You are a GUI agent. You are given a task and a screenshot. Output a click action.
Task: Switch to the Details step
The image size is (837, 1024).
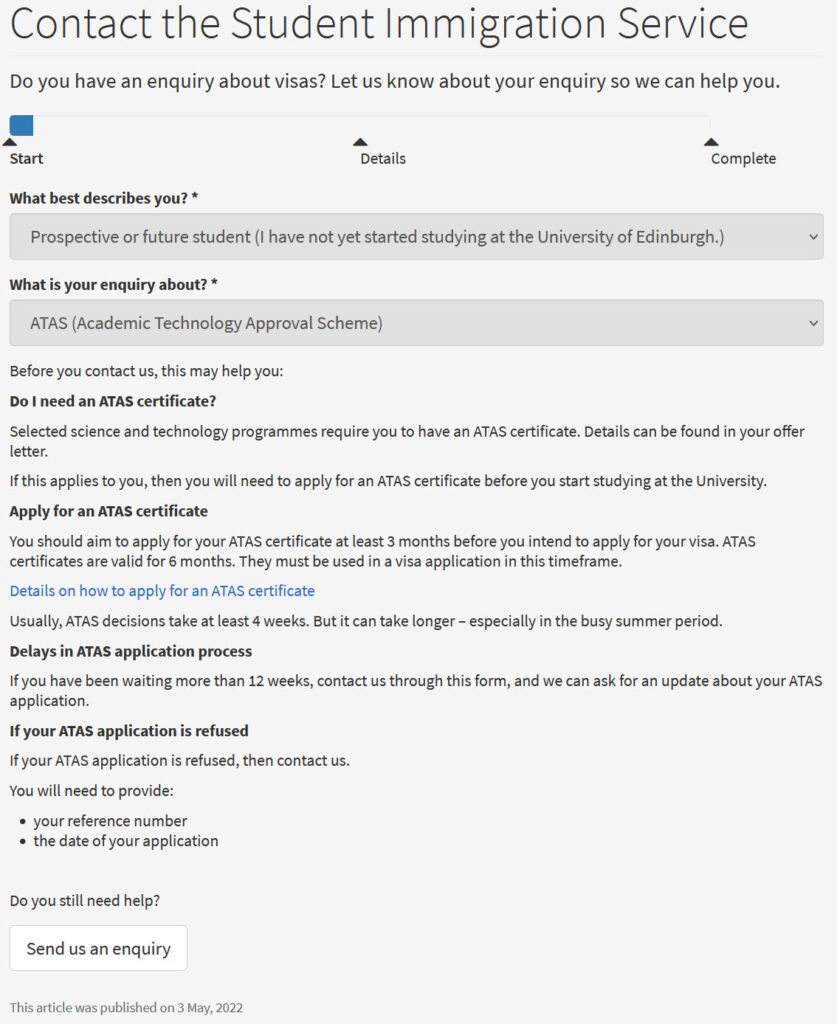click(381, 158)
